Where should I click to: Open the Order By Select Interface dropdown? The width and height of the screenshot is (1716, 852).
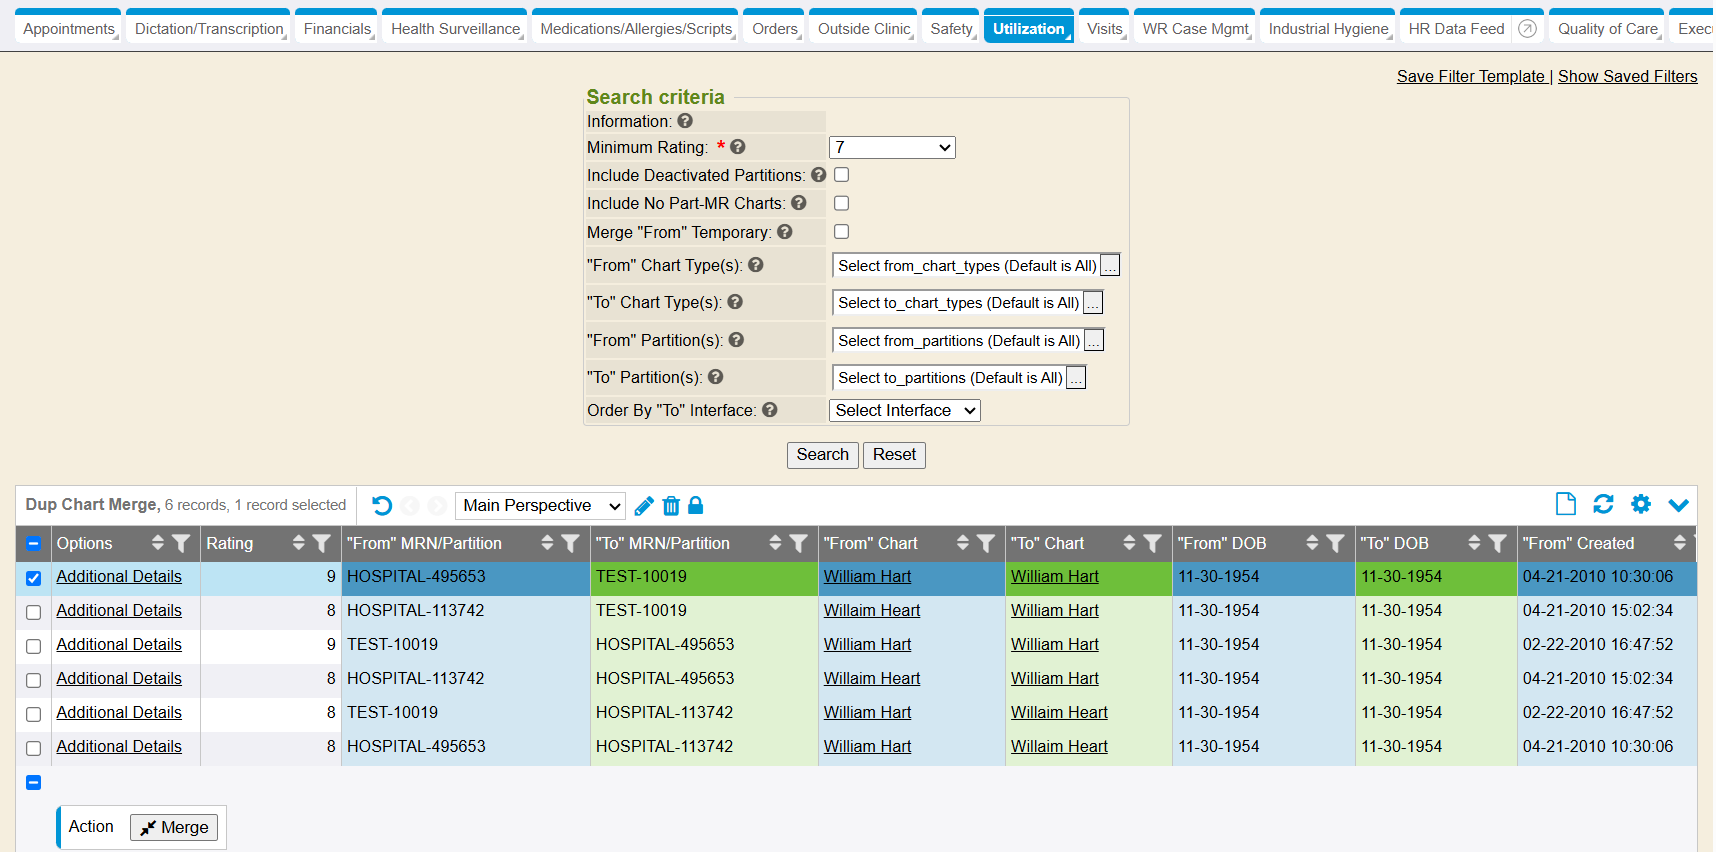tap(904, 411)
